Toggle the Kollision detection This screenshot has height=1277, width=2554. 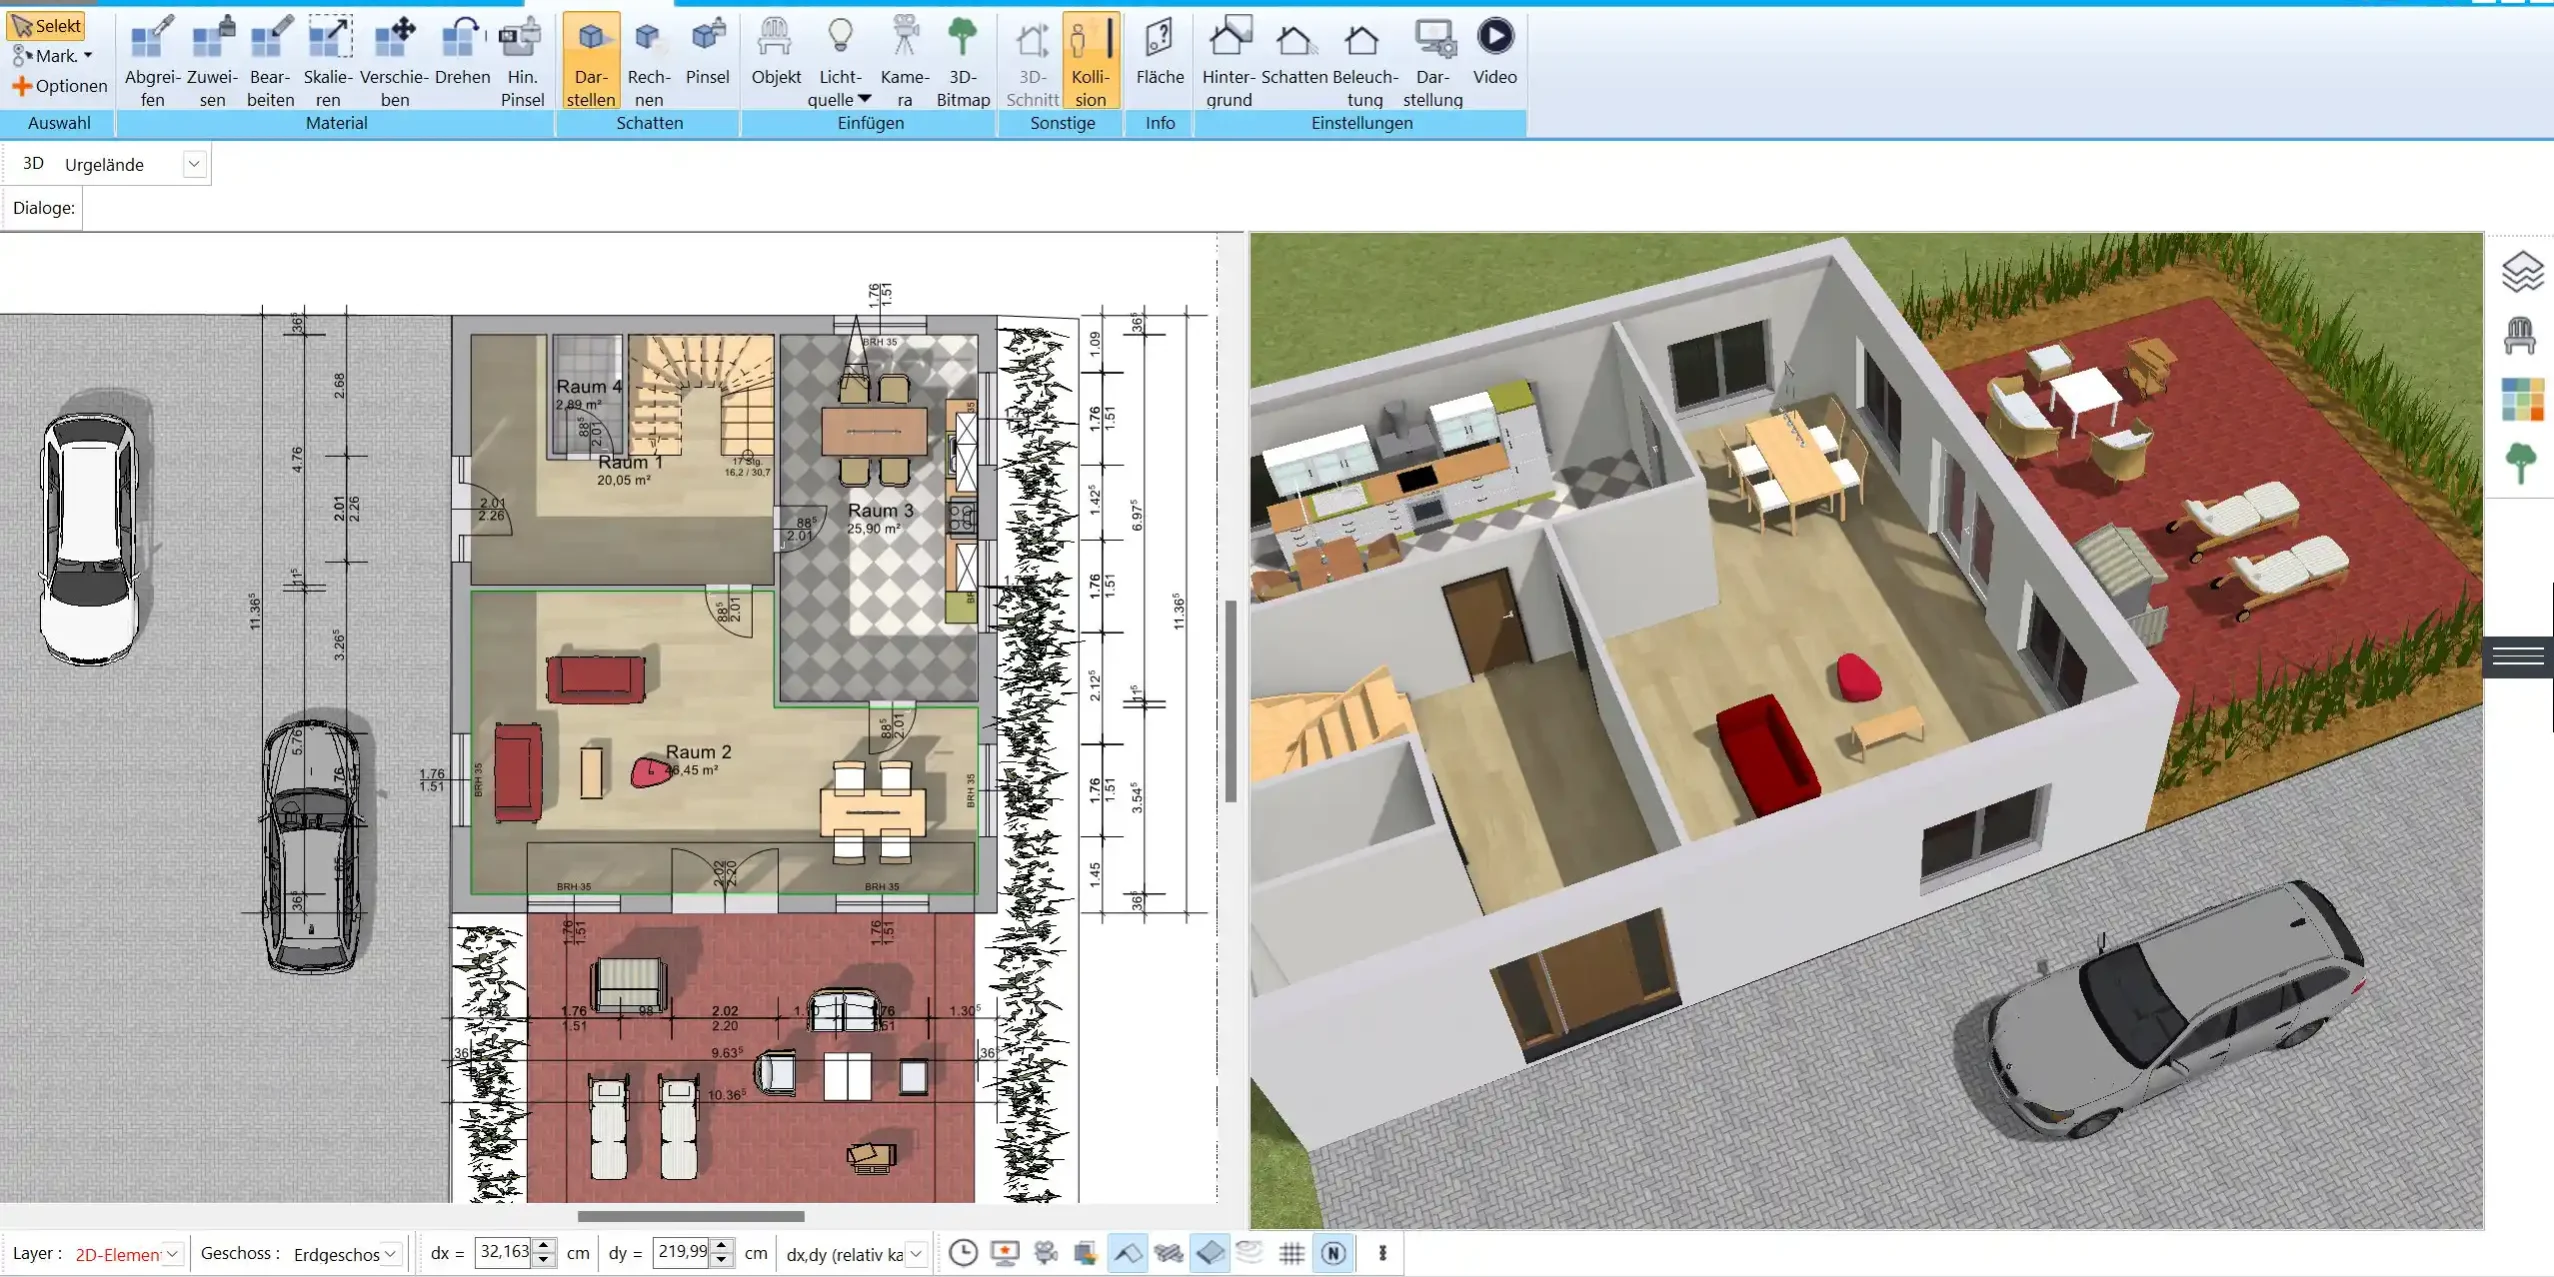pos(1089,60)
